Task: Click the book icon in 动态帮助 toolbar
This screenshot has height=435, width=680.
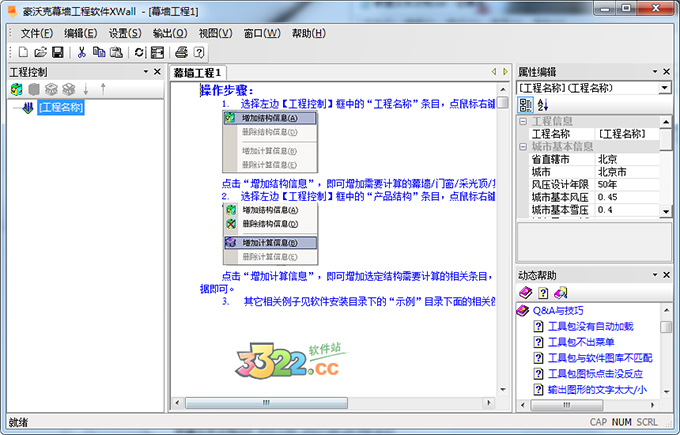Action: (526, 293)
